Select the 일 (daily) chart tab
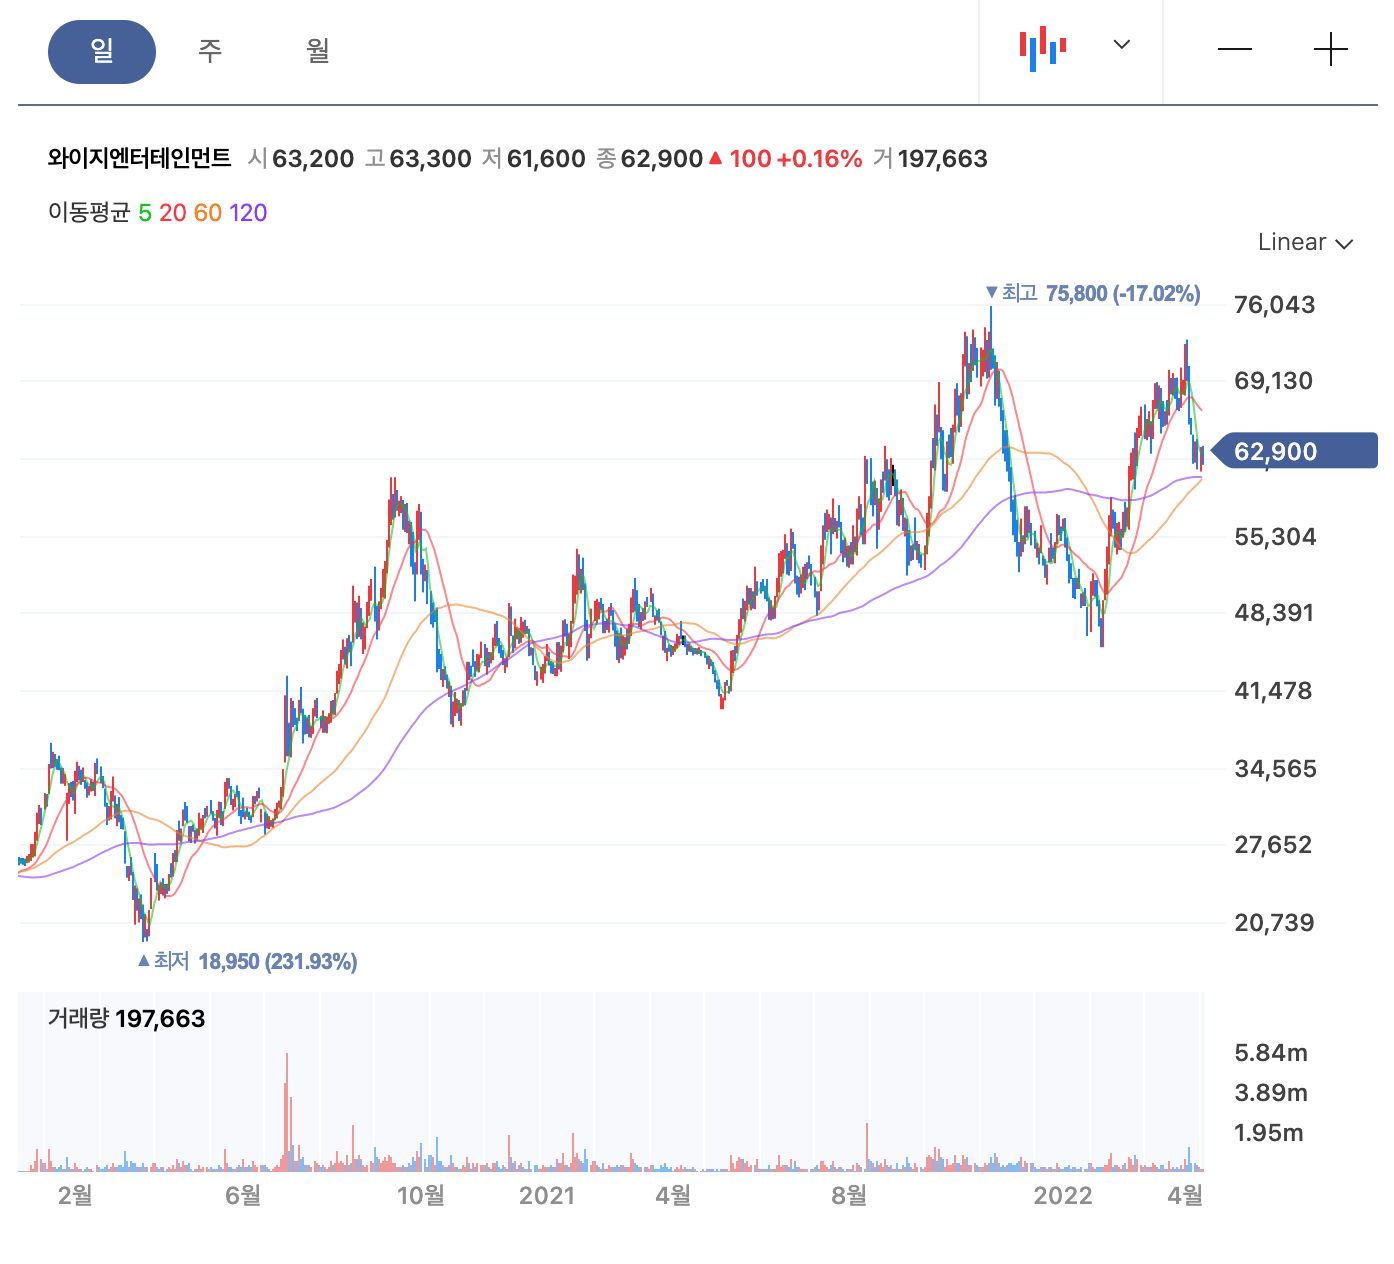The image size is (1394, 1264). [102, 51]
